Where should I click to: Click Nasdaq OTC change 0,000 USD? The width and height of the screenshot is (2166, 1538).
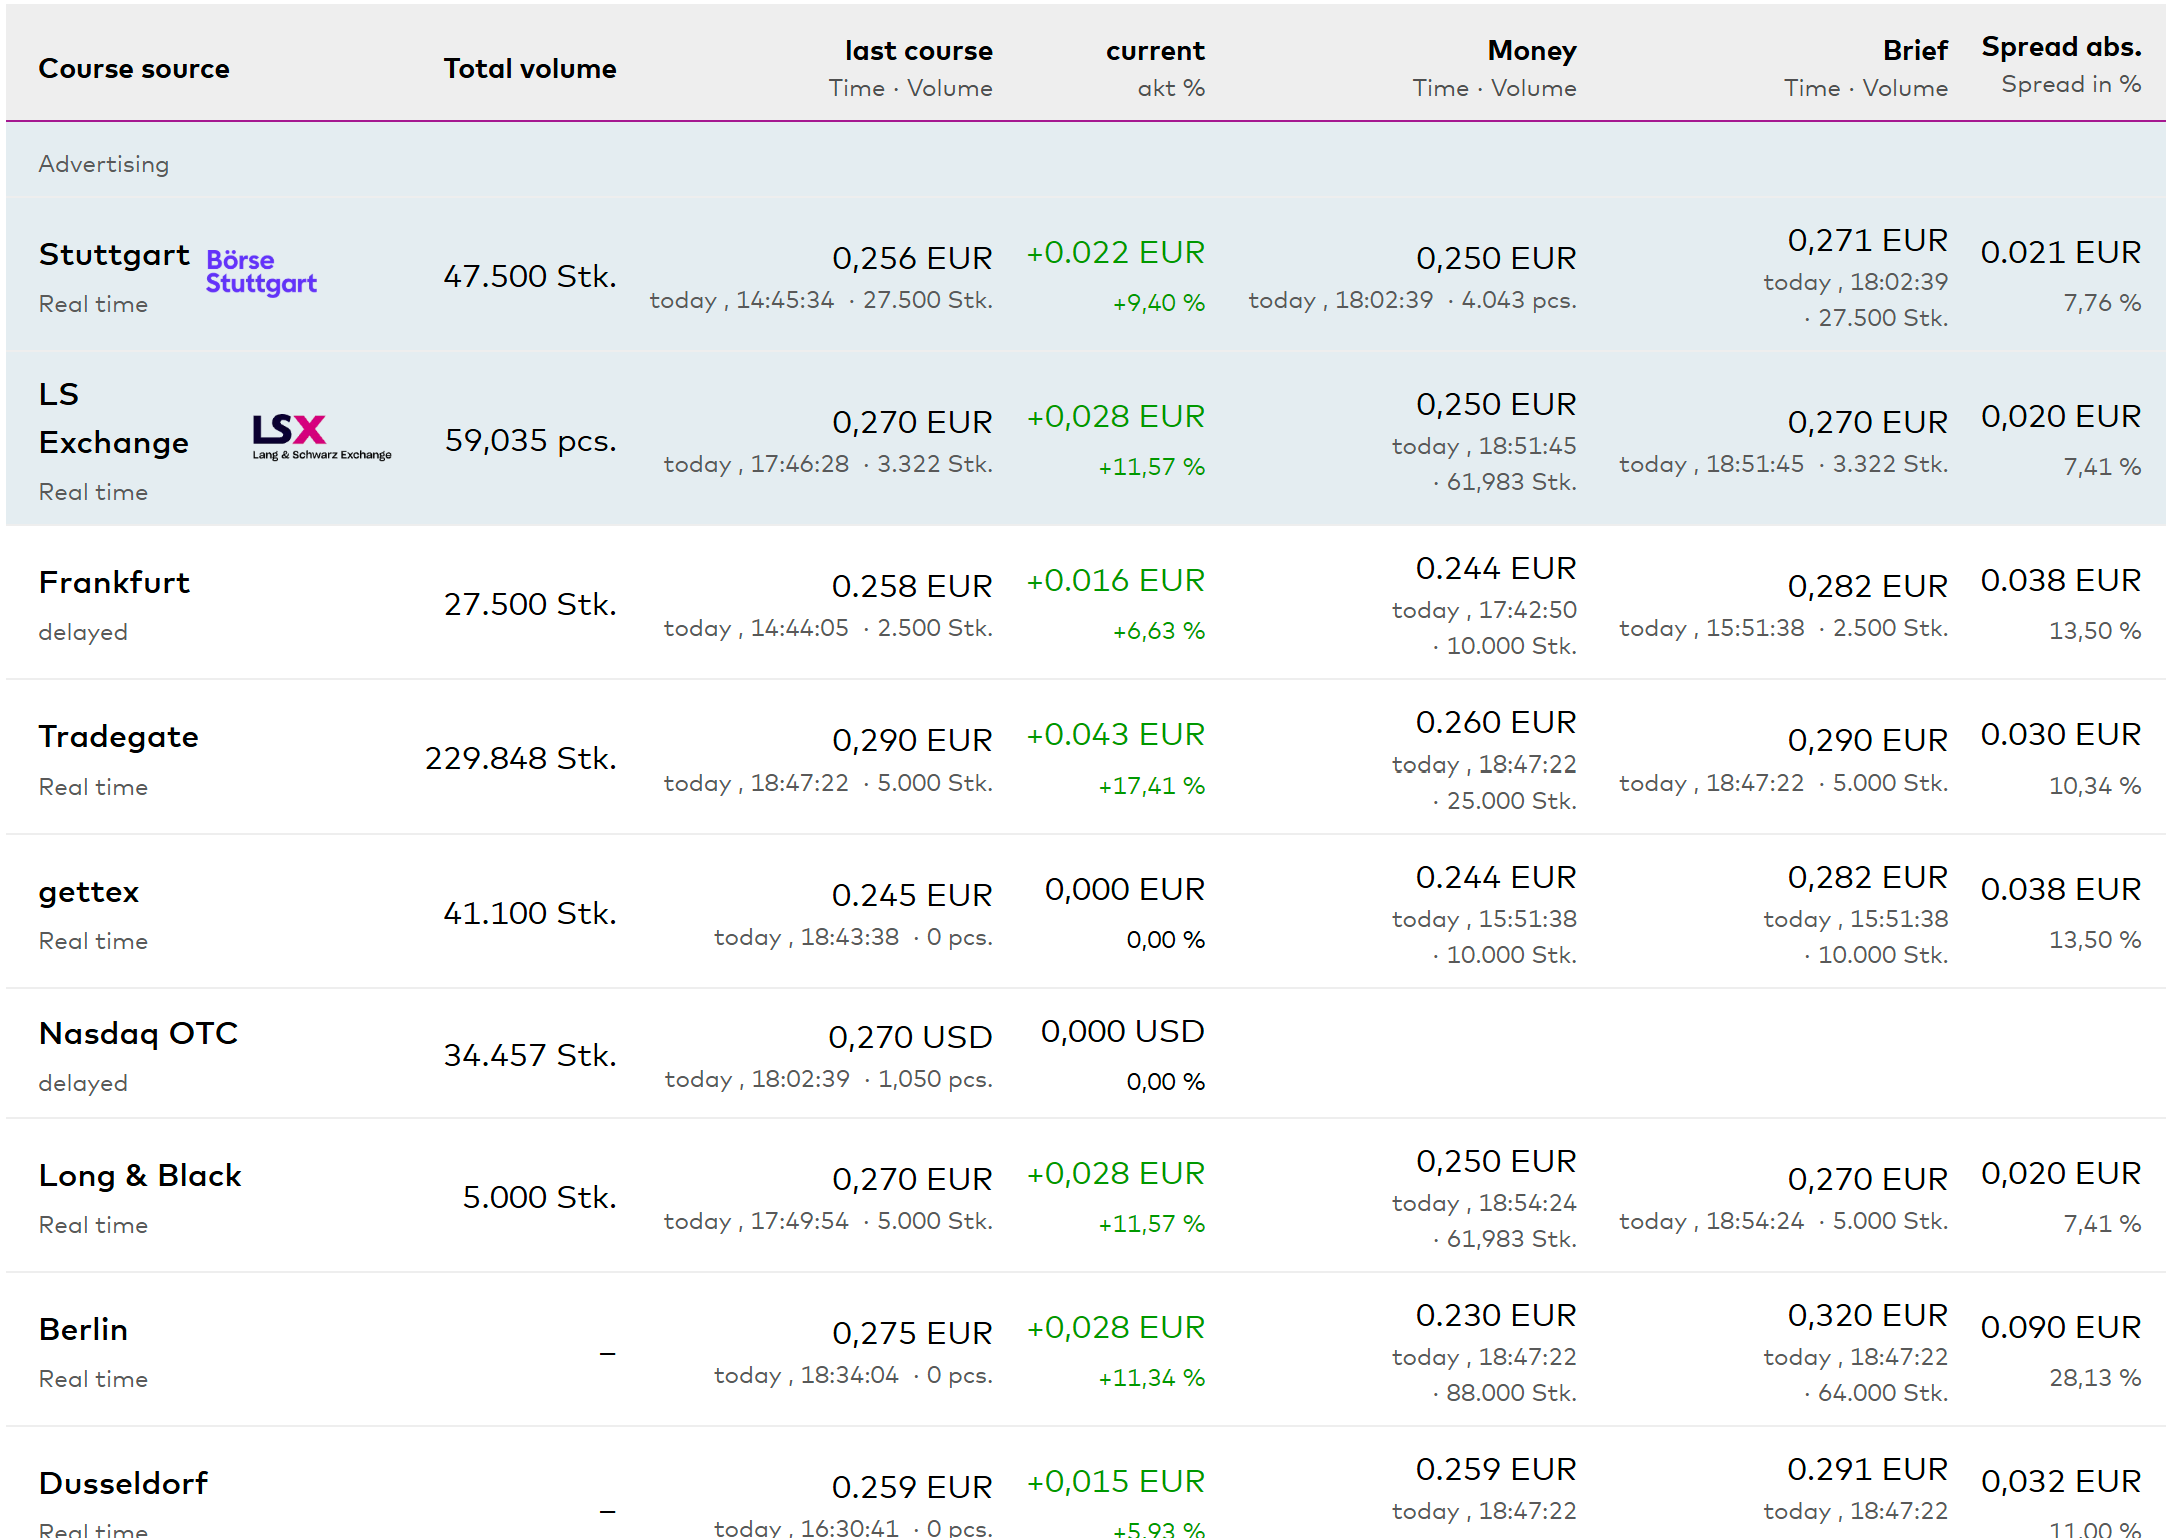pyautogui.click(x=1122, y=1031)
